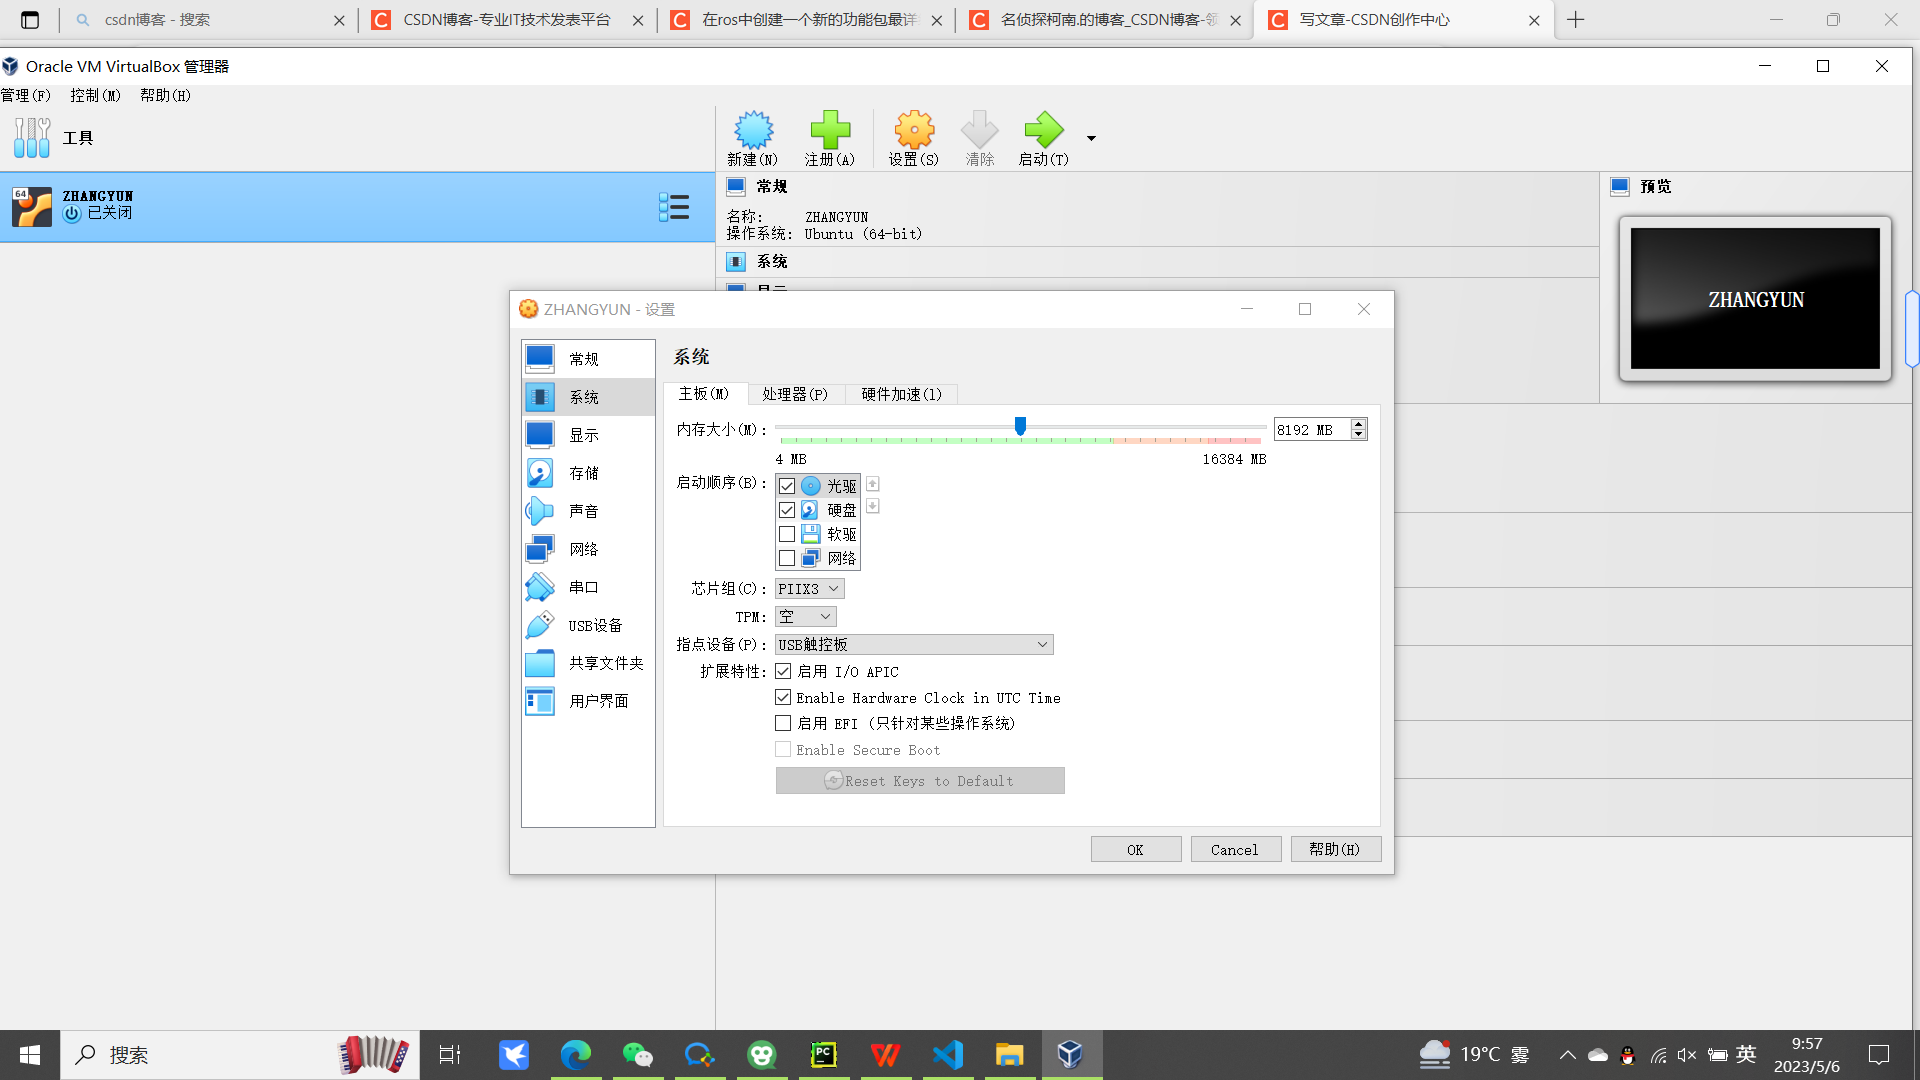Switch to 硬件加速(l) acceleration tab
The height and width of the screenshot is (1080, 1920).
pos(901,394)
